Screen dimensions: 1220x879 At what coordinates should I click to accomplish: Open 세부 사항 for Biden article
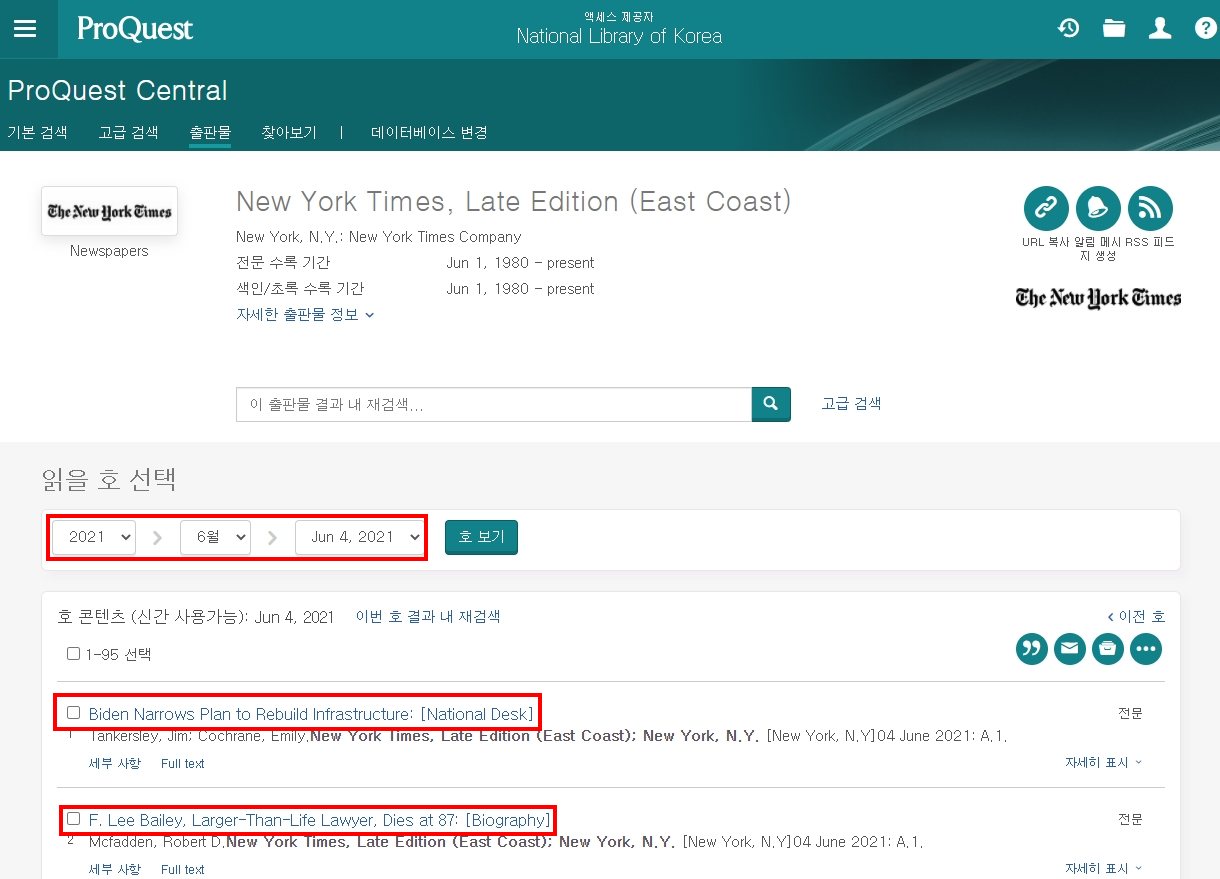click(115, 763)
